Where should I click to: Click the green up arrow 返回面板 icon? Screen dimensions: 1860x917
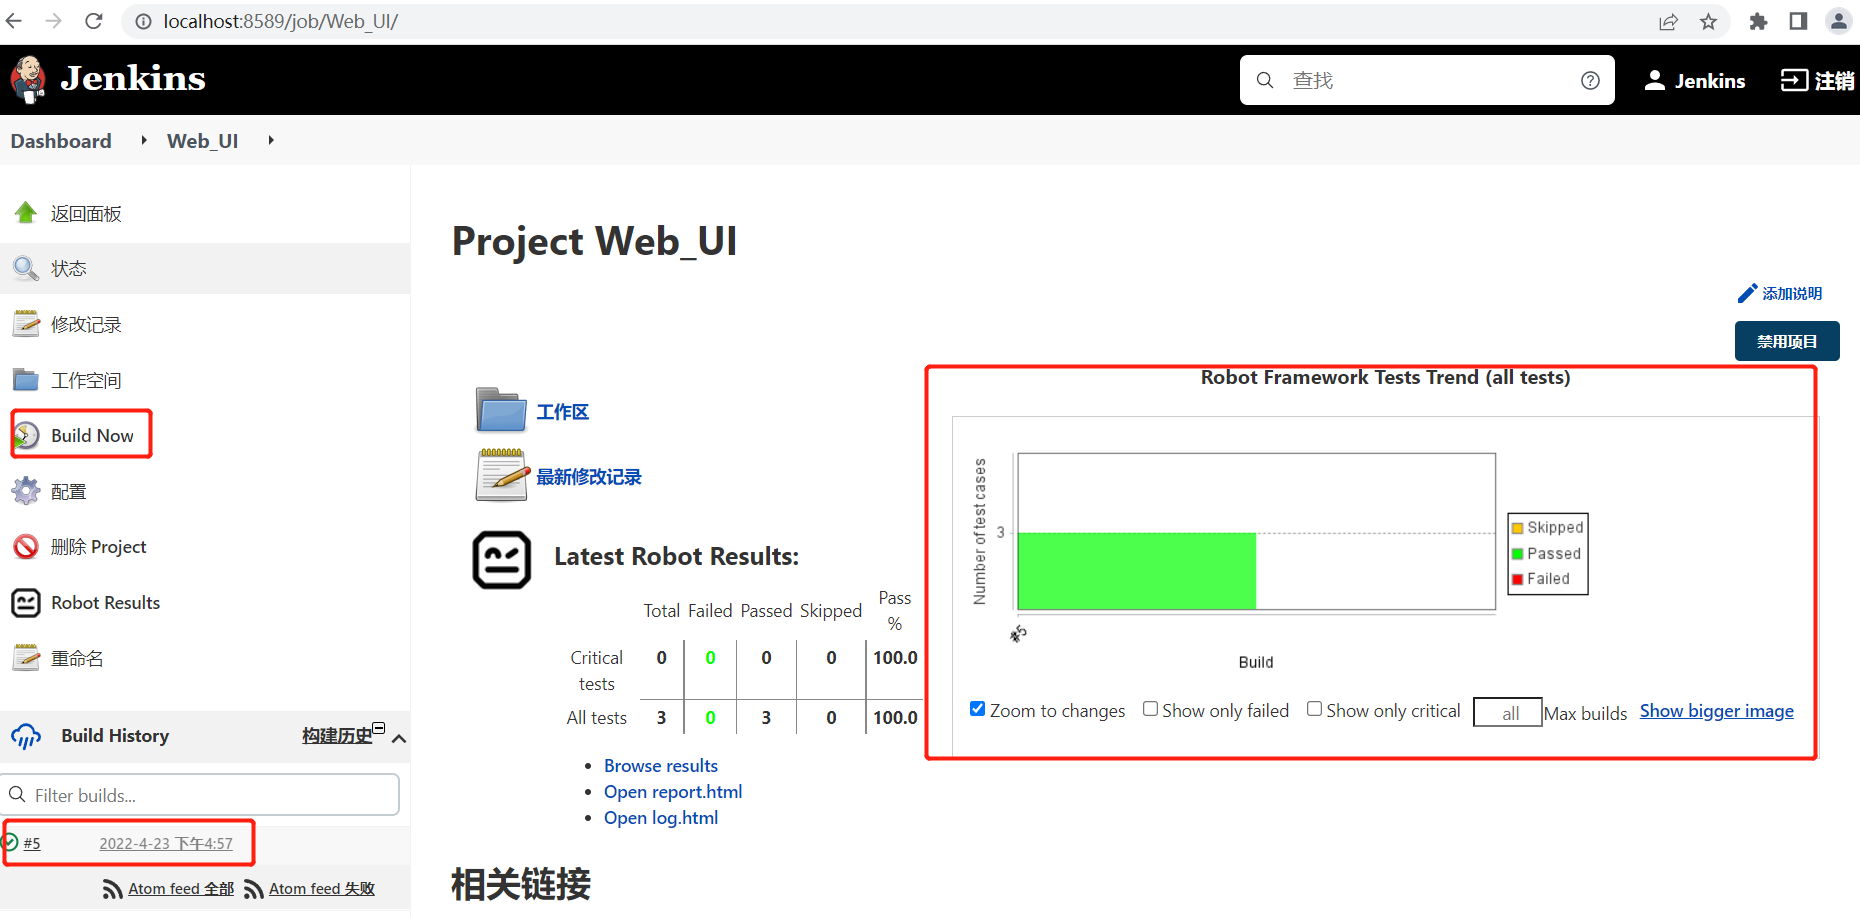tap(26, 212)
